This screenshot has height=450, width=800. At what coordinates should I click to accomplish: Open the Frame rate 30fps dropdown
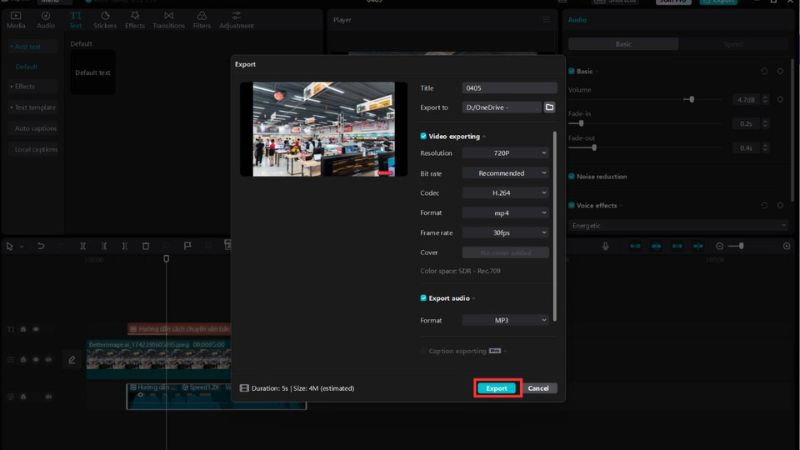[x=507, y=232]
